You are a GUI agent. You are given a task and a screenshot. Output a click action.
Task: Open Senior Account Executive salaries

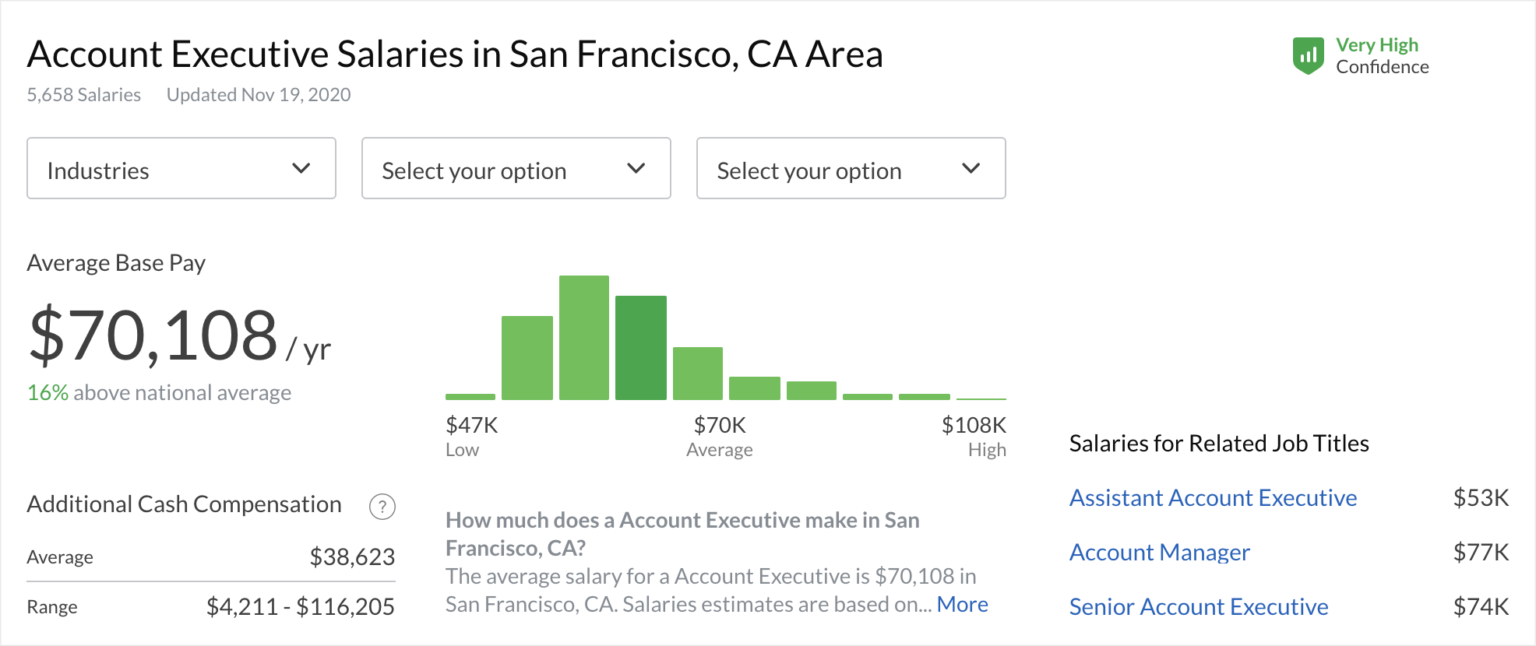click(1198, 607)
